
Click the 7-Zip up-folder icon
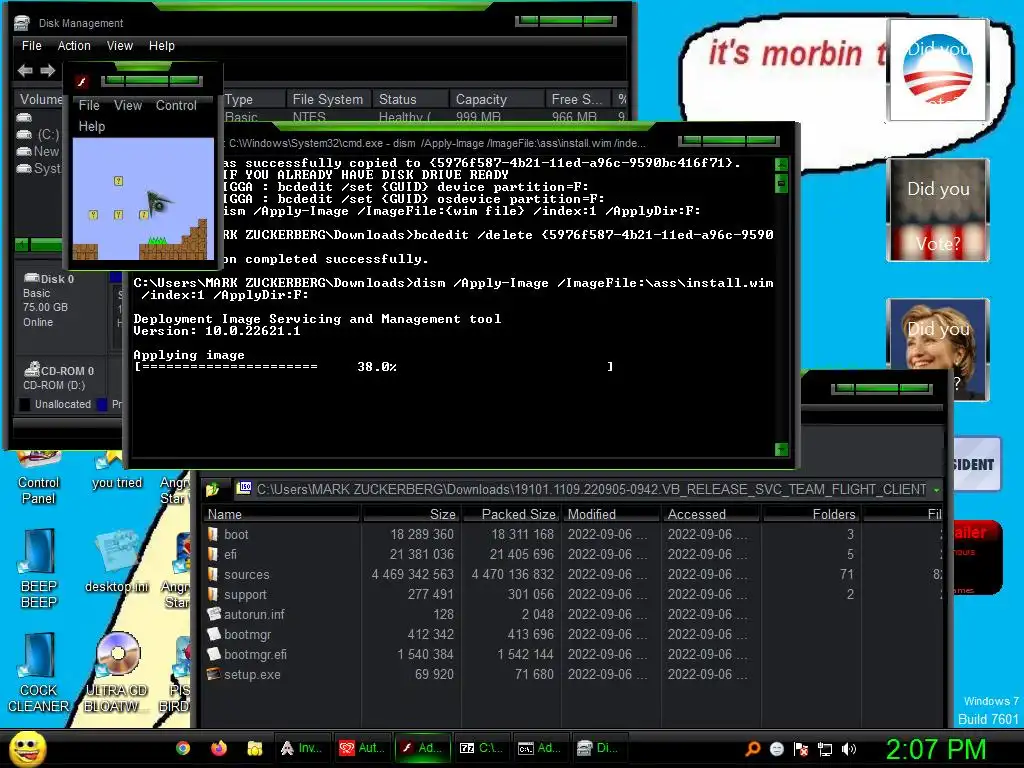tap(213, 489)
